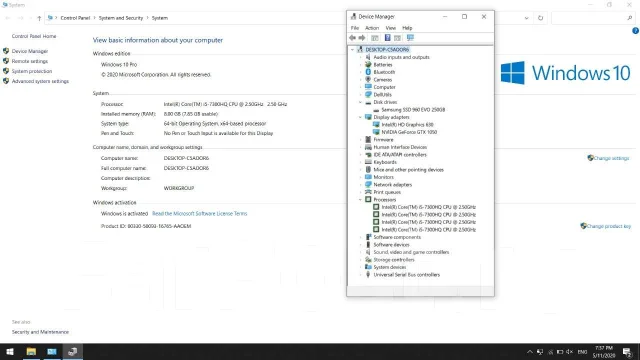Open Advanced system settings in sidebar
Screen dimensions: 640x360
click(40, 81)
